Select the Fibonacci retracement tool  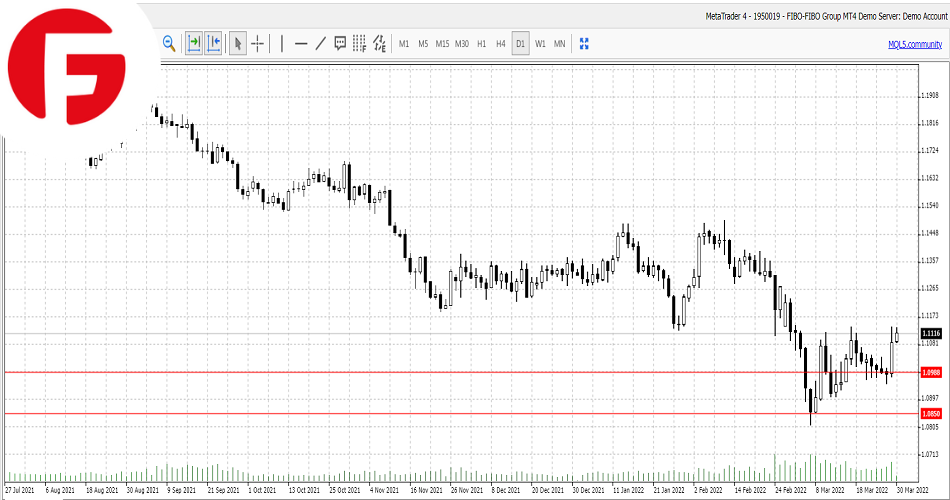click(x=359, y=43)
